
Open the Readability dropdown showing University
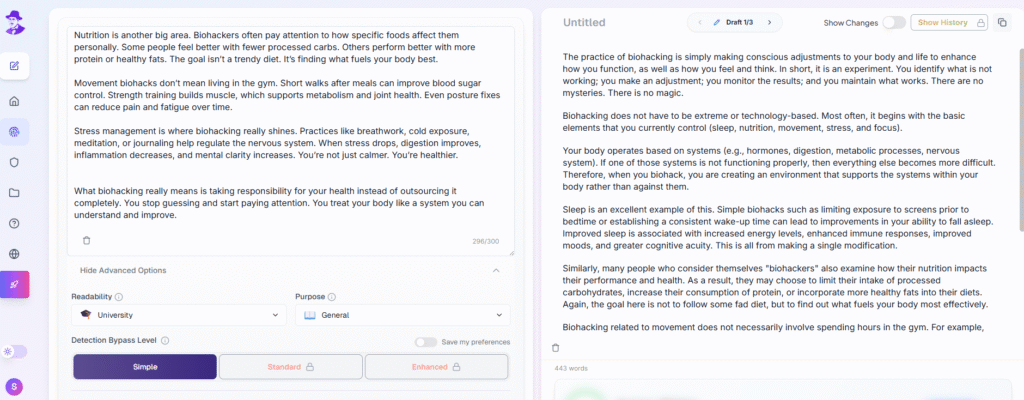click(179, 315)
